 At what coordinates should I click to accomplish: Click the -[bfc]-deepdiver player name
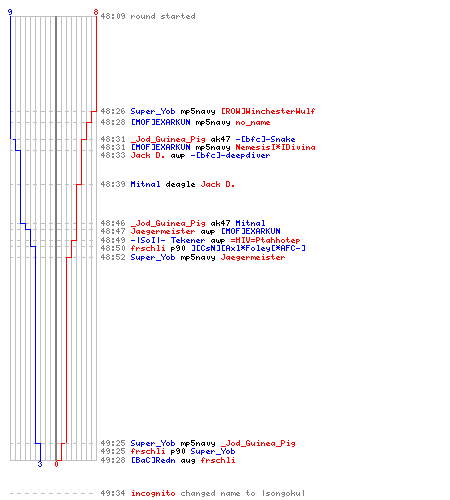click(x=230, y=155)
